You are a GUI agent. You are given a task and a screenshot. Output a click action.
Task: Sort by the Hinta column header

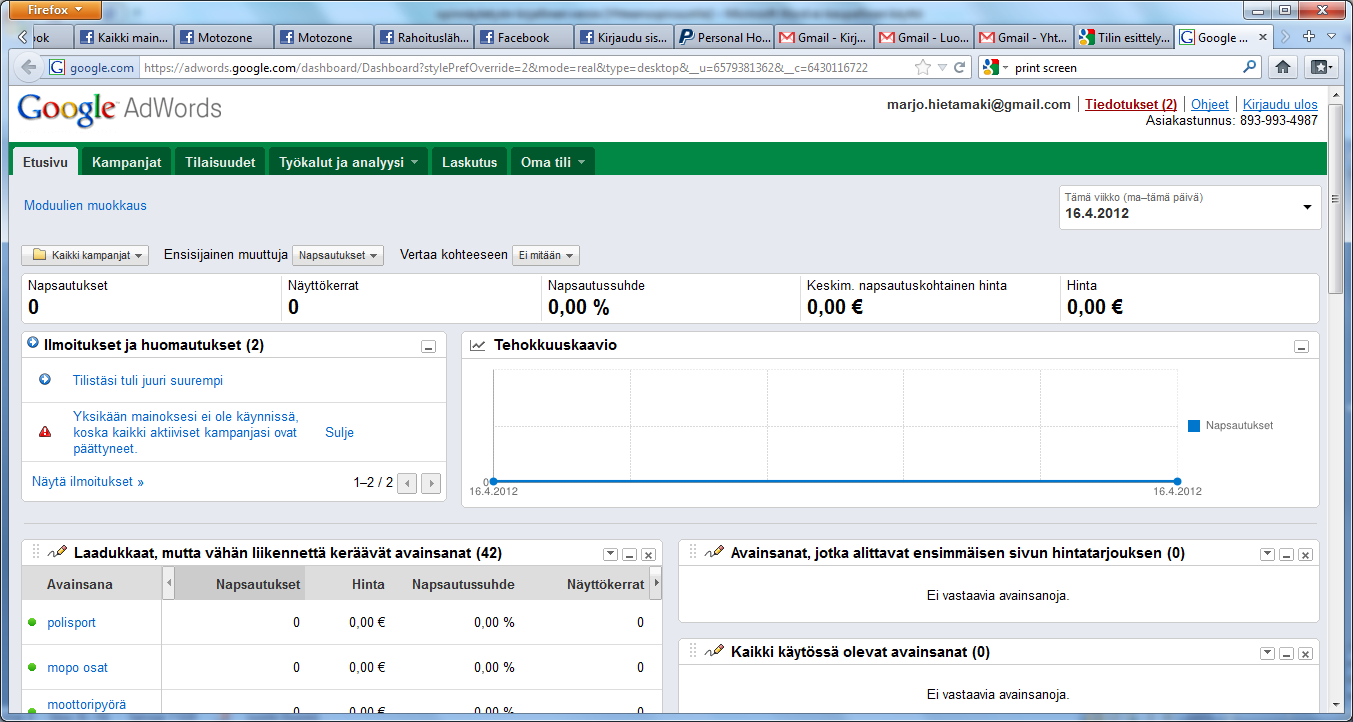[x=368, y=584]
